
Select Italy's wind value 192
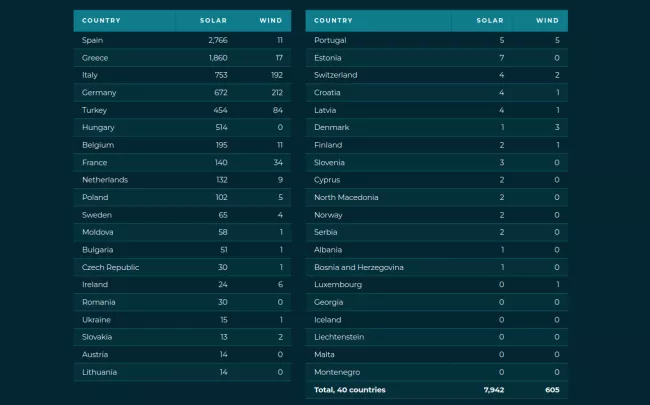coord(277,75)
